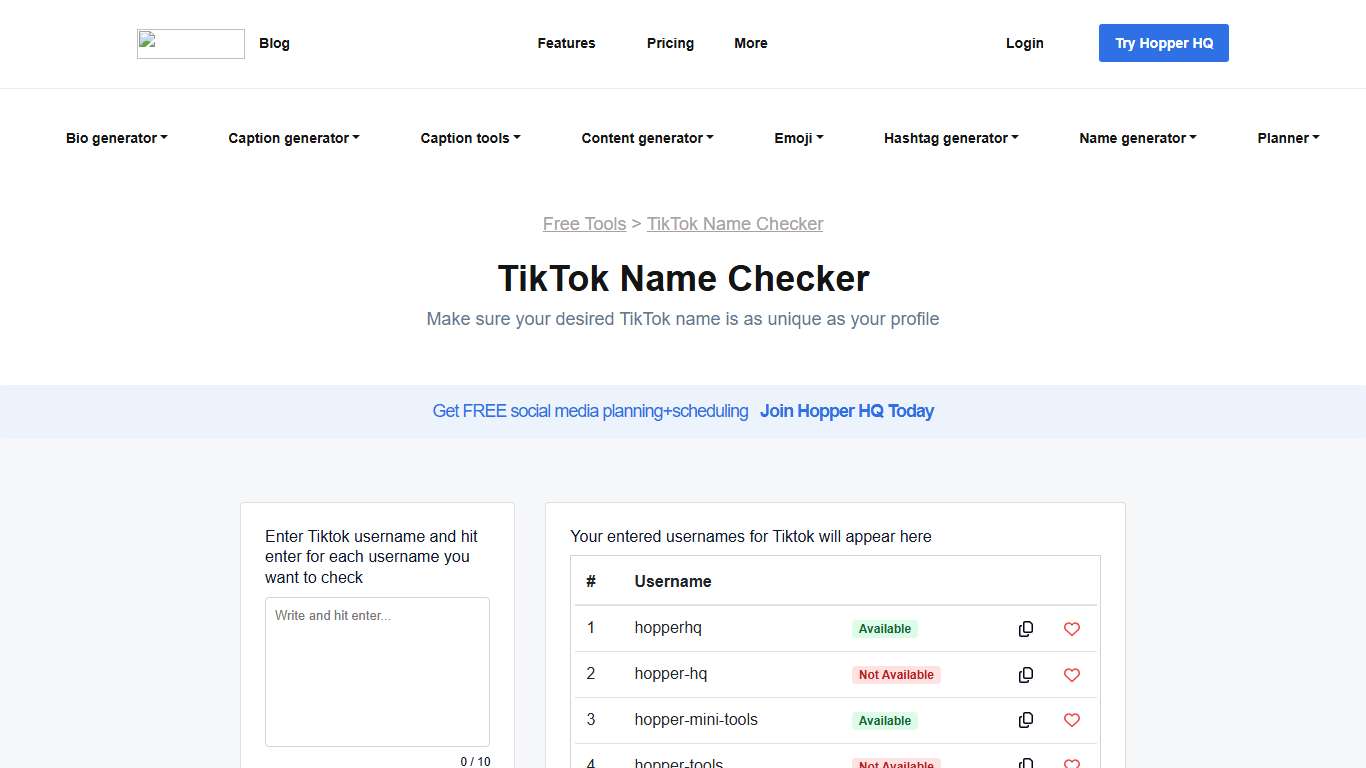Copy the username hopper-tools
1366x768 pixels.
pos(1026,762)
